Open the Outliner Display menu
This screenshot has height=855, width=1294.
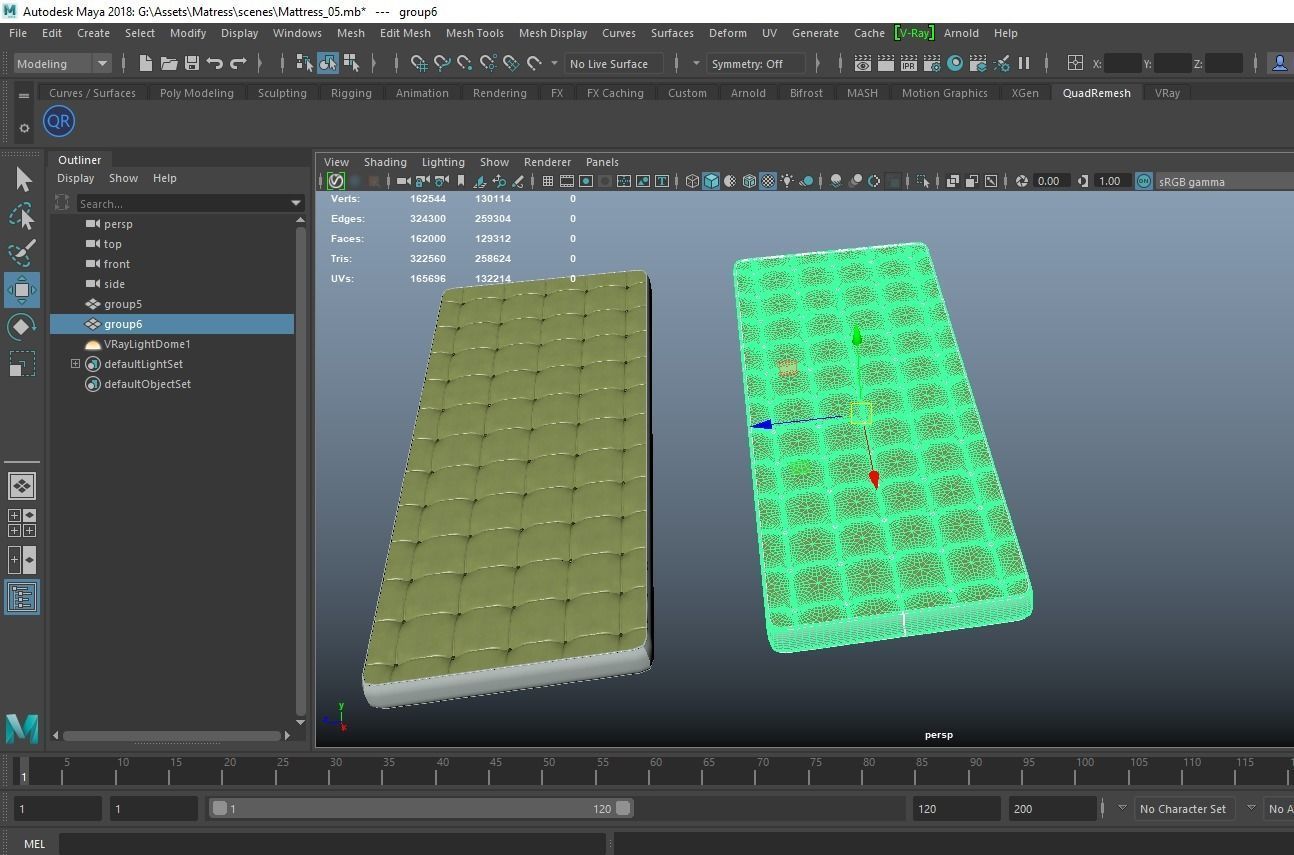click(75, 178)
